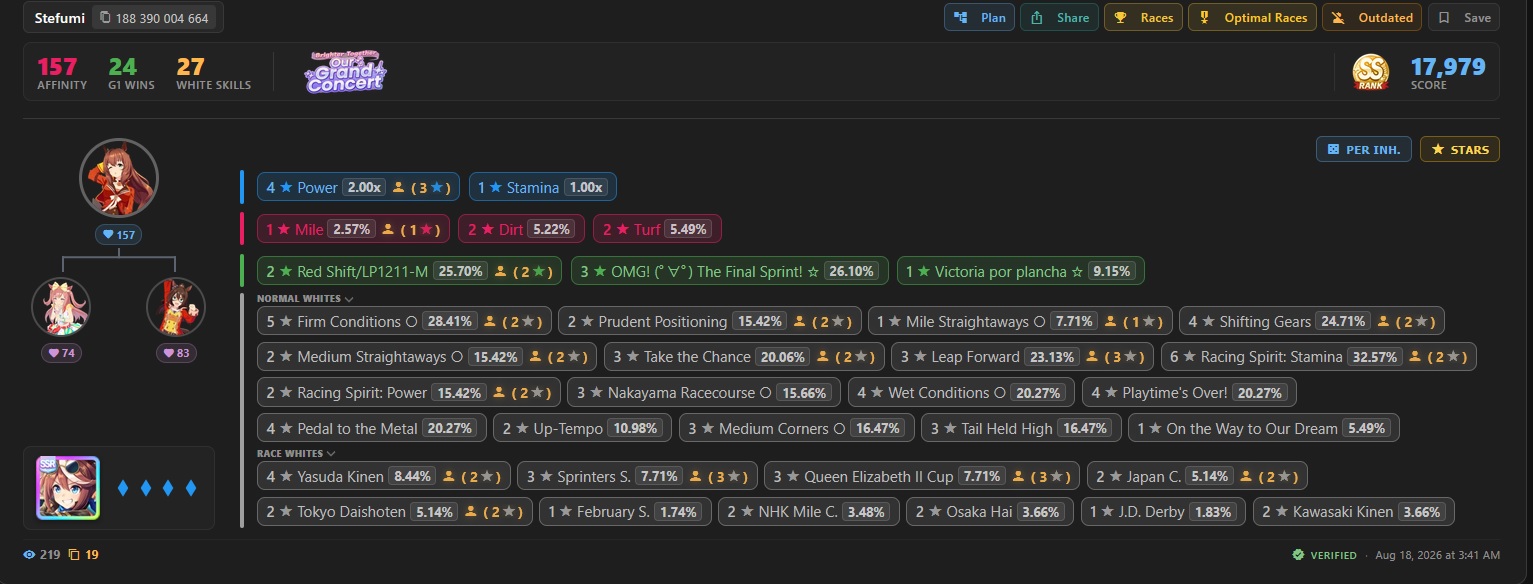Select the February S. race chip
The height and width of the screenshot is (584, 1533).
(x=626, y=512)
